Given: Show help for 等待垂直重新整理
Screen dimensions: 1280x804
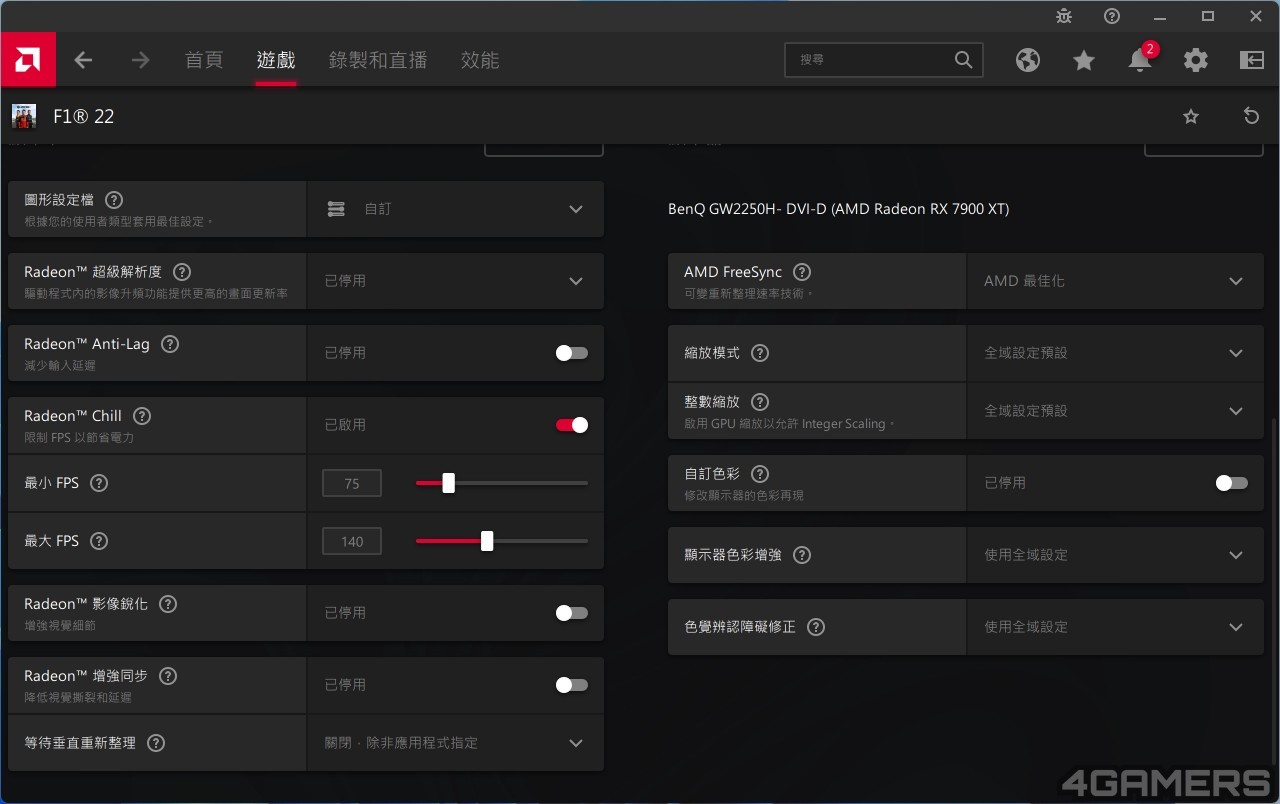Looking at the screenshot, I should click(155, 743).
